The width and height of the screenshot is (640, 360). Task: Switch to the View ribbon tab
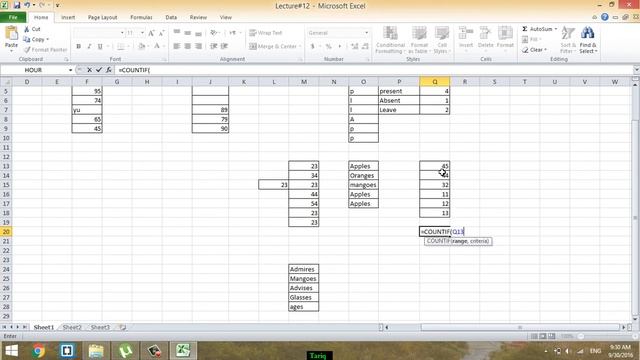pos(225,18)
